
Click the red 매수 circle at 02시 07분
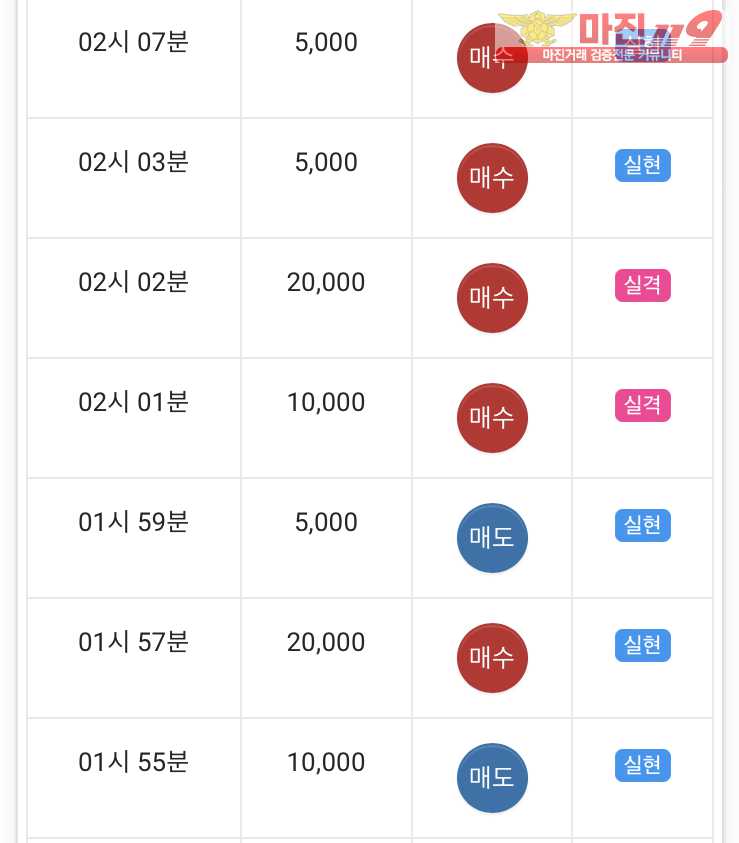pos(492,58)
